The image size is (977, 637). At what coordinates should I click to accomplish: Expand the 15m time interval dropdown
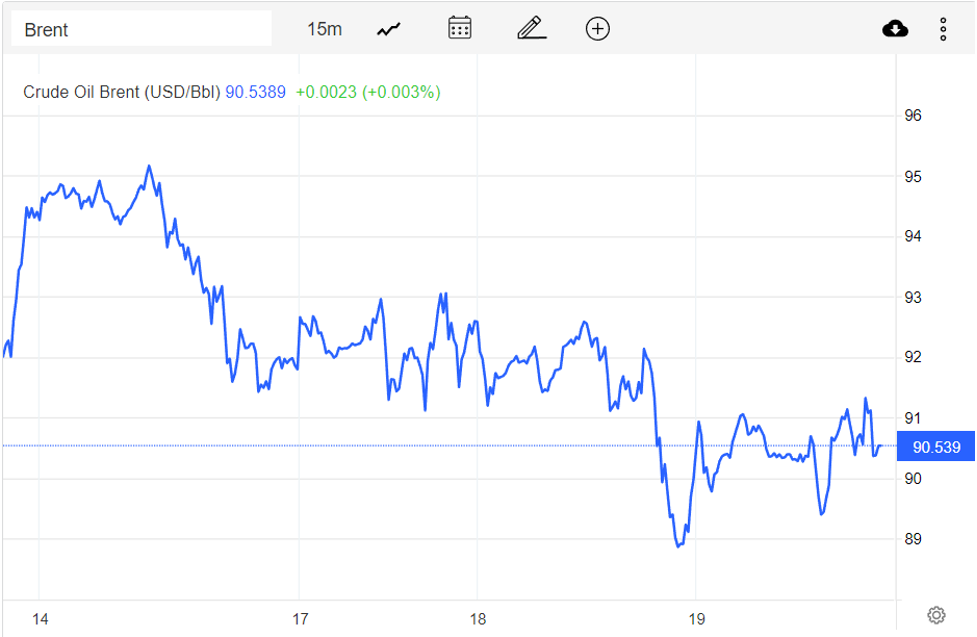pyautogui.click(x=324, y=29)
